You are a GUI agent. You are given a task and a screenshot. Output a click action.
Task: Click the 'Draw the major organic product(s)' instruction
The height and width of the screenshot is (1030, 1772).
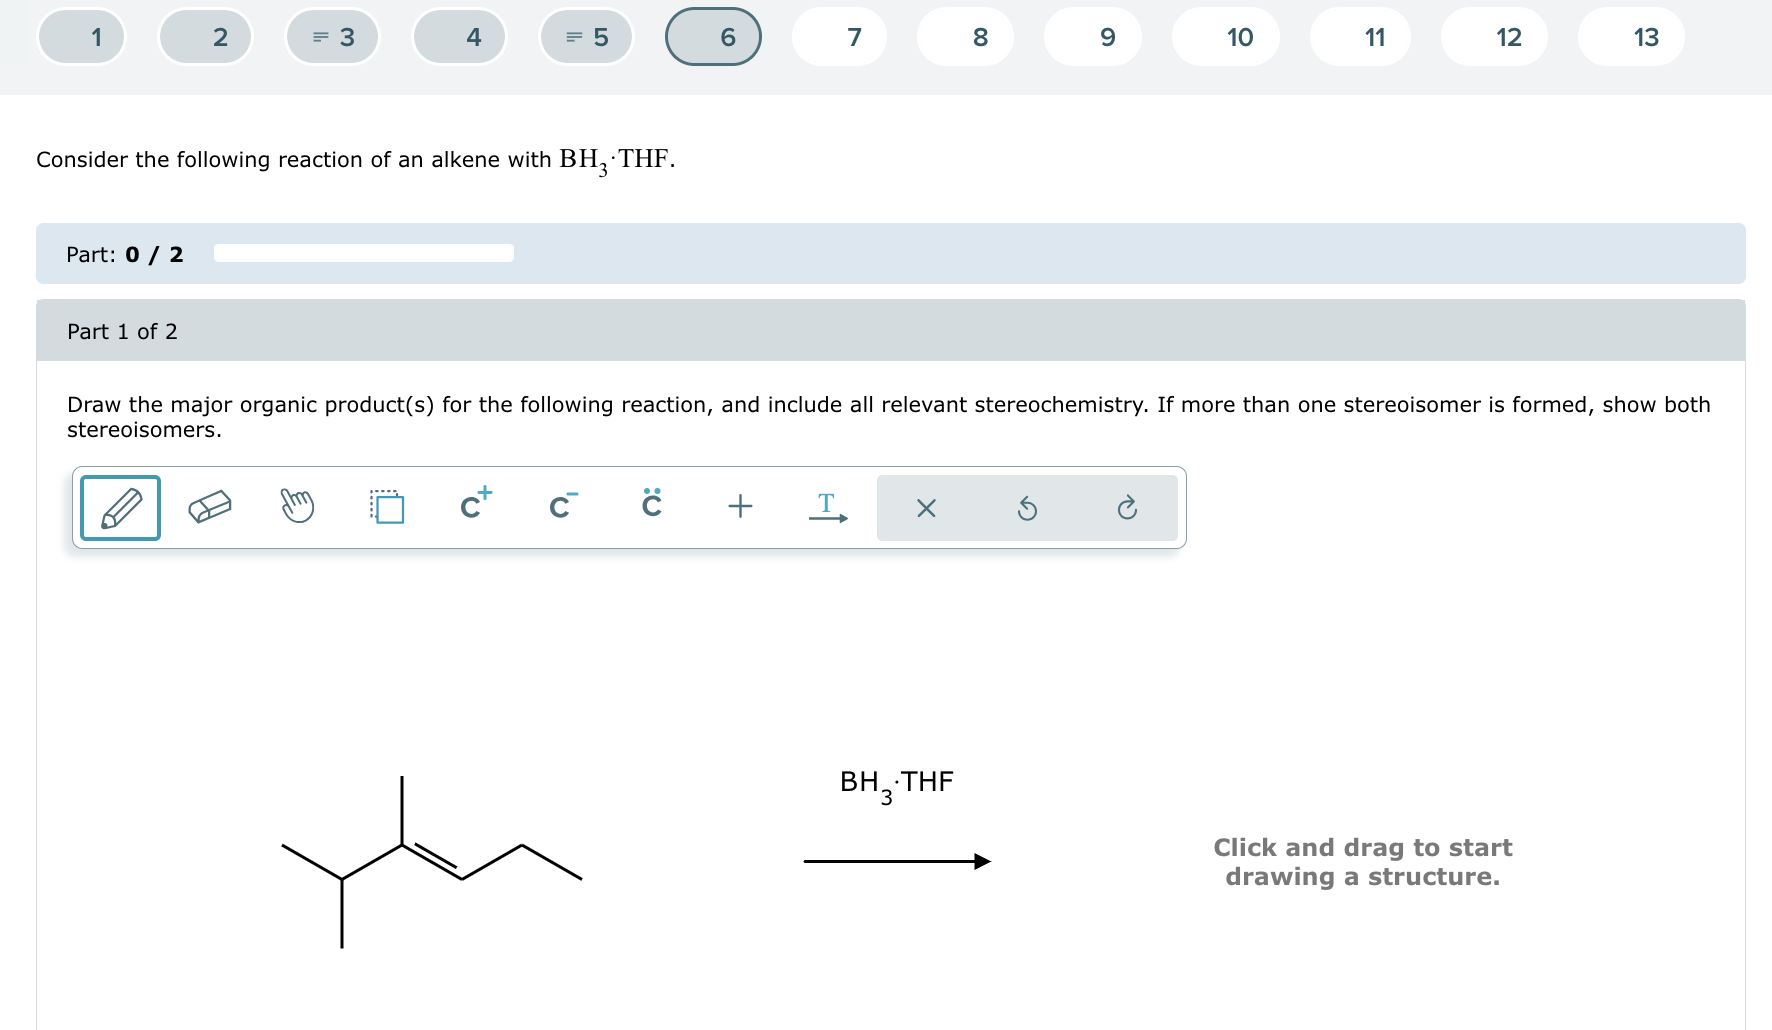pos(889,417)
